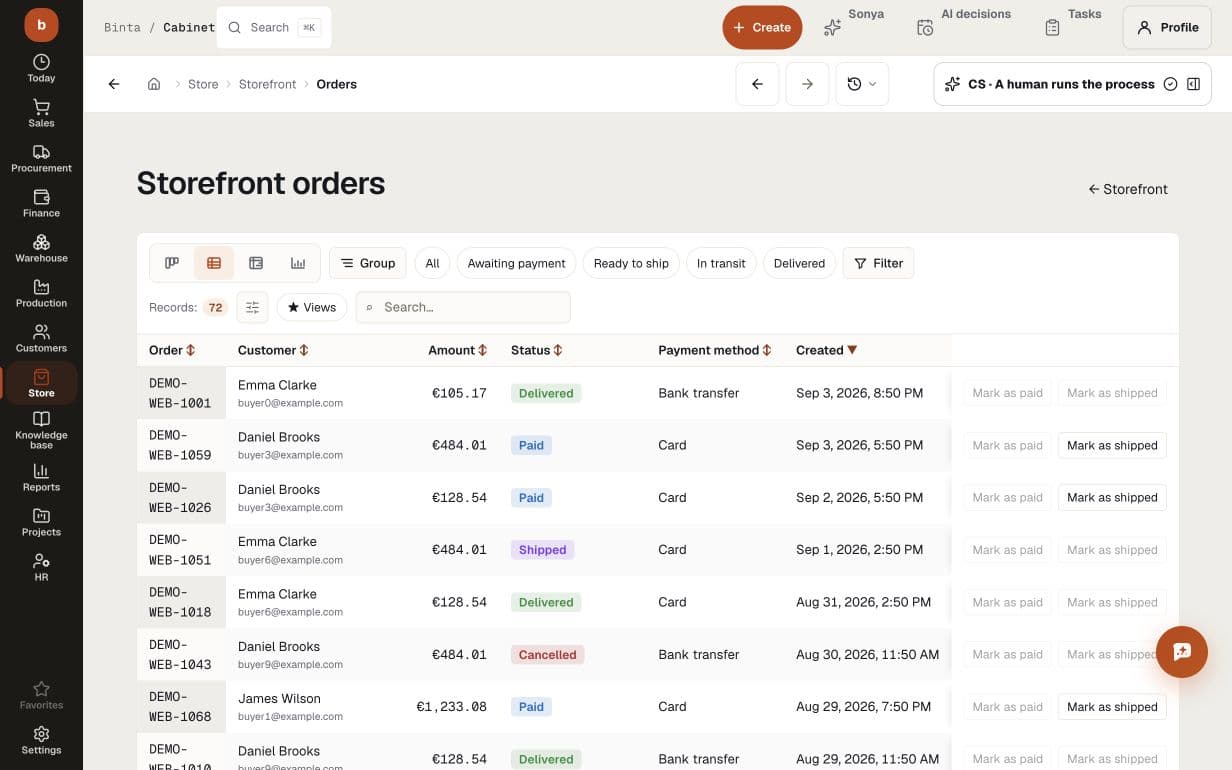Screen dimensions: 1232x770
Task: Click the Create button
Action: [x=762, y=27]
